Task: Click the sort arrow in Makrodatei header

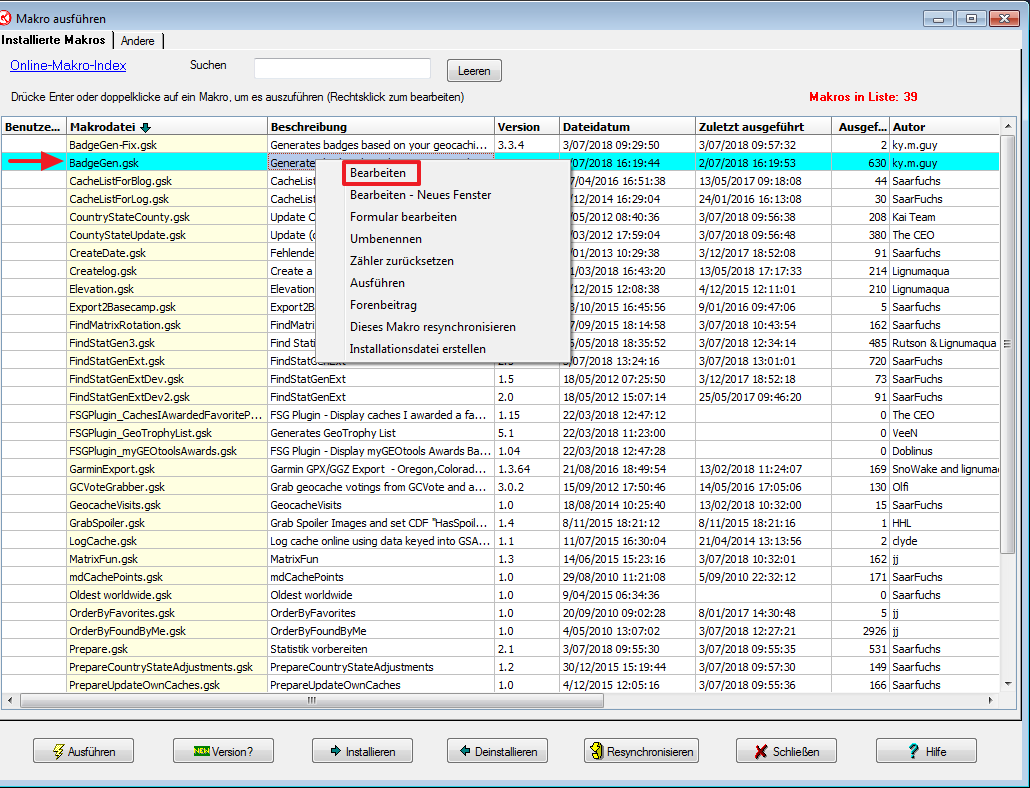Action: point(146,127)
